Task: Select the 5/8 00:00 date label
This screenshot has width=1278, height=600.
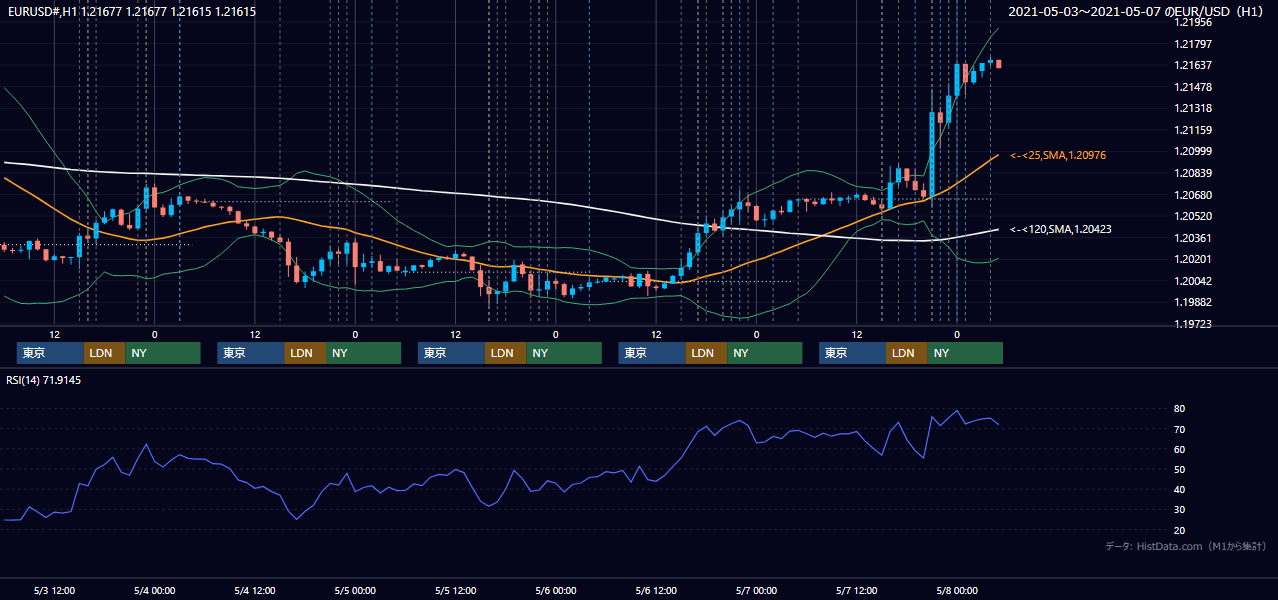Action: click(957, 590)
